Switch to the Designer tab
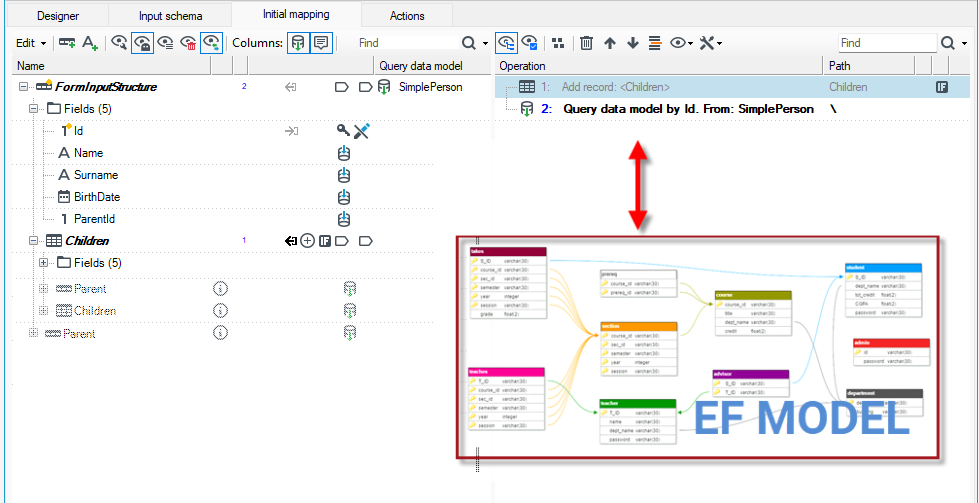 coord(57,16)
